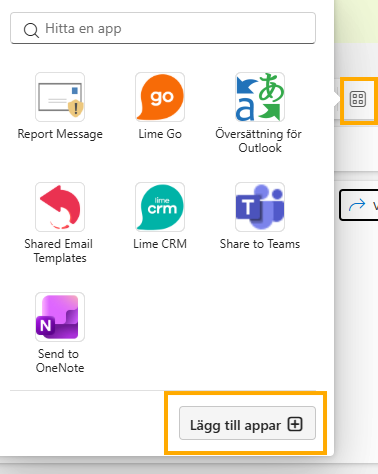Open Shared Email Templates app

(60, 207)
